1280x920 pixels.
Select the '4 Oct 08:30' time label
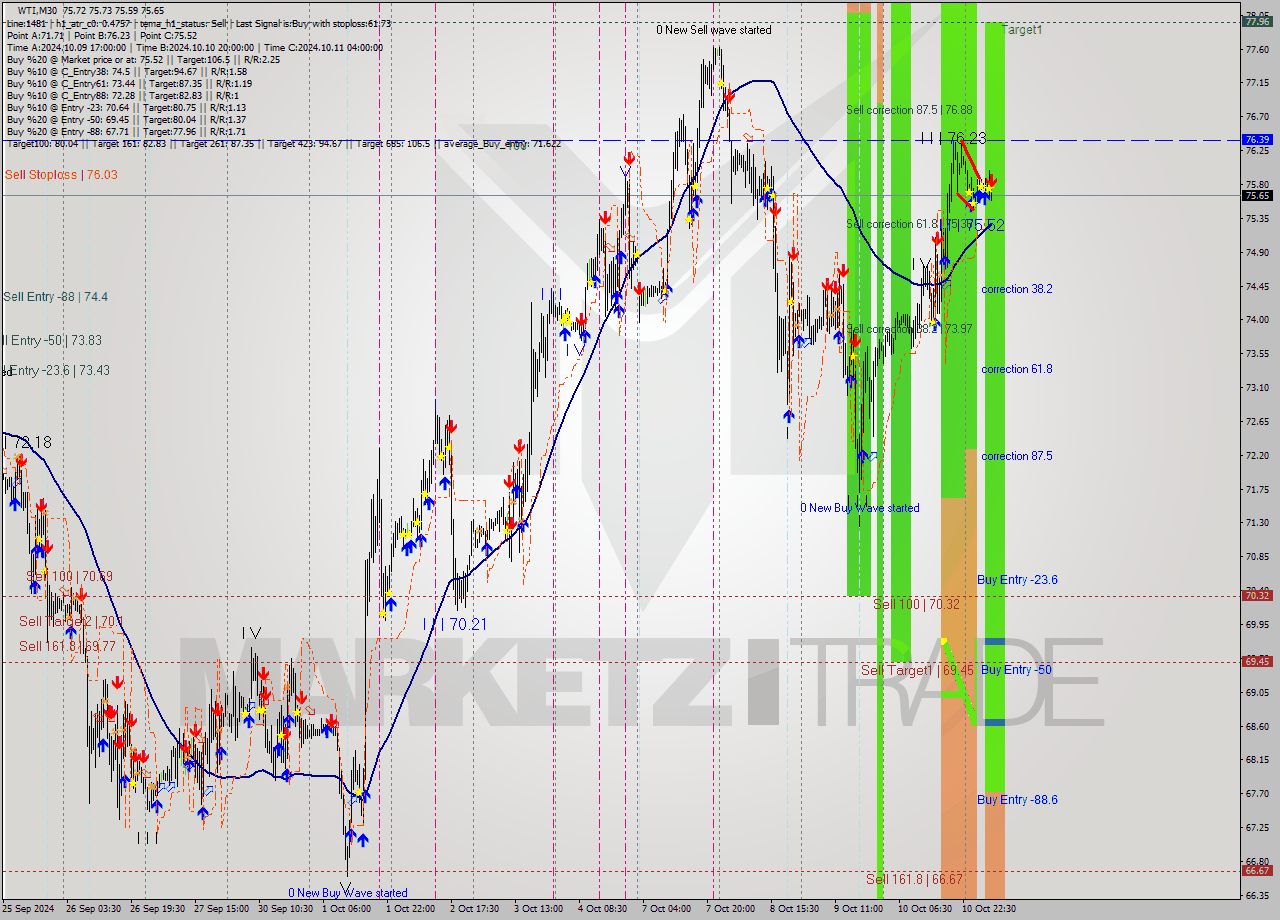[x=603, y=909]
